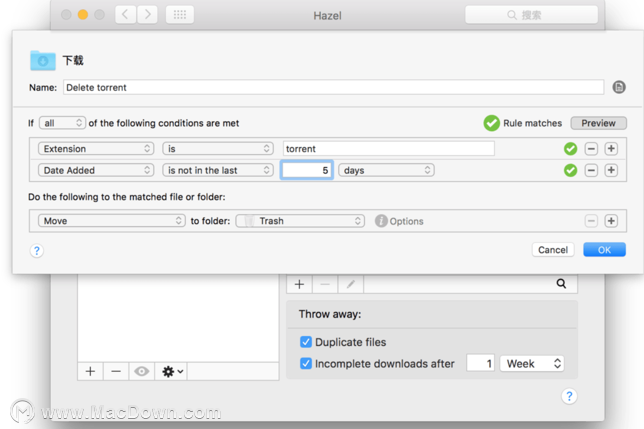Add a new rule with the plus button in rules toolbar

[299, 284]
